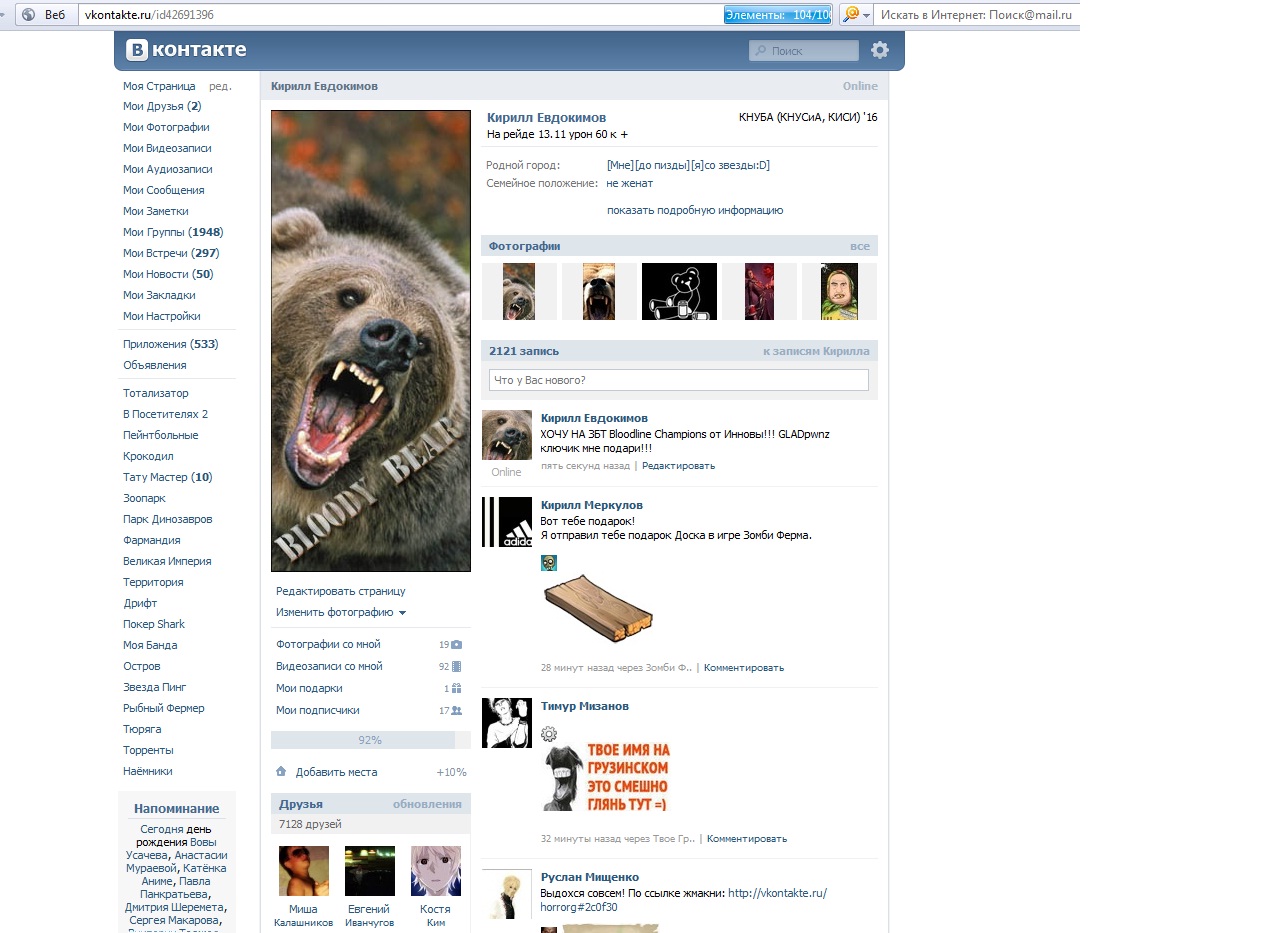
Task: Open the cartoon man with mustache thumbnail
Action: tap(839, 291)
